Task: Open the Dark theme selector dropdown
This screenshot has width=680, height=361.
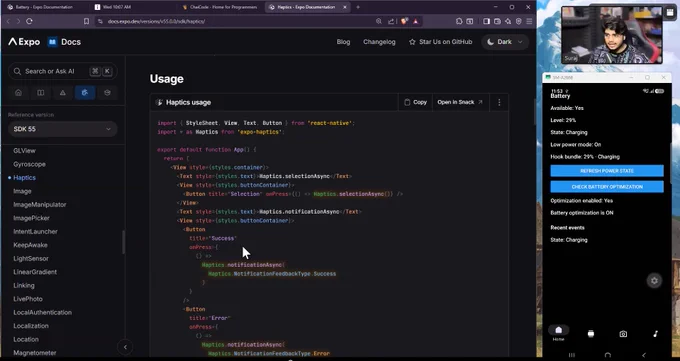Action: click(505, 42)
